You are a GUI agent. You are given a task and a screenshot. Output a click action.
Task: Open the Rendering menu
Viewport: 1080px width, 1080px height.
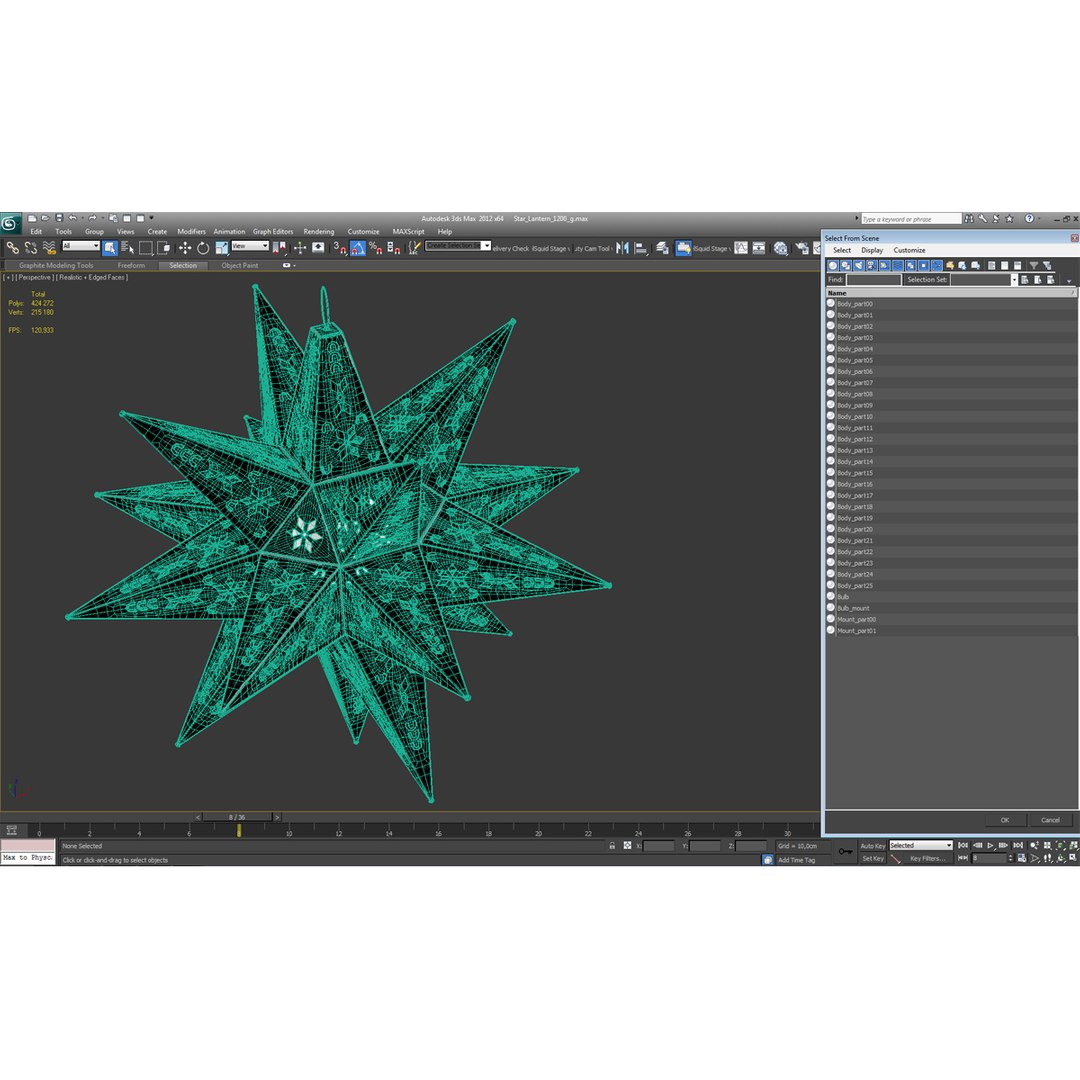point(318,231)
